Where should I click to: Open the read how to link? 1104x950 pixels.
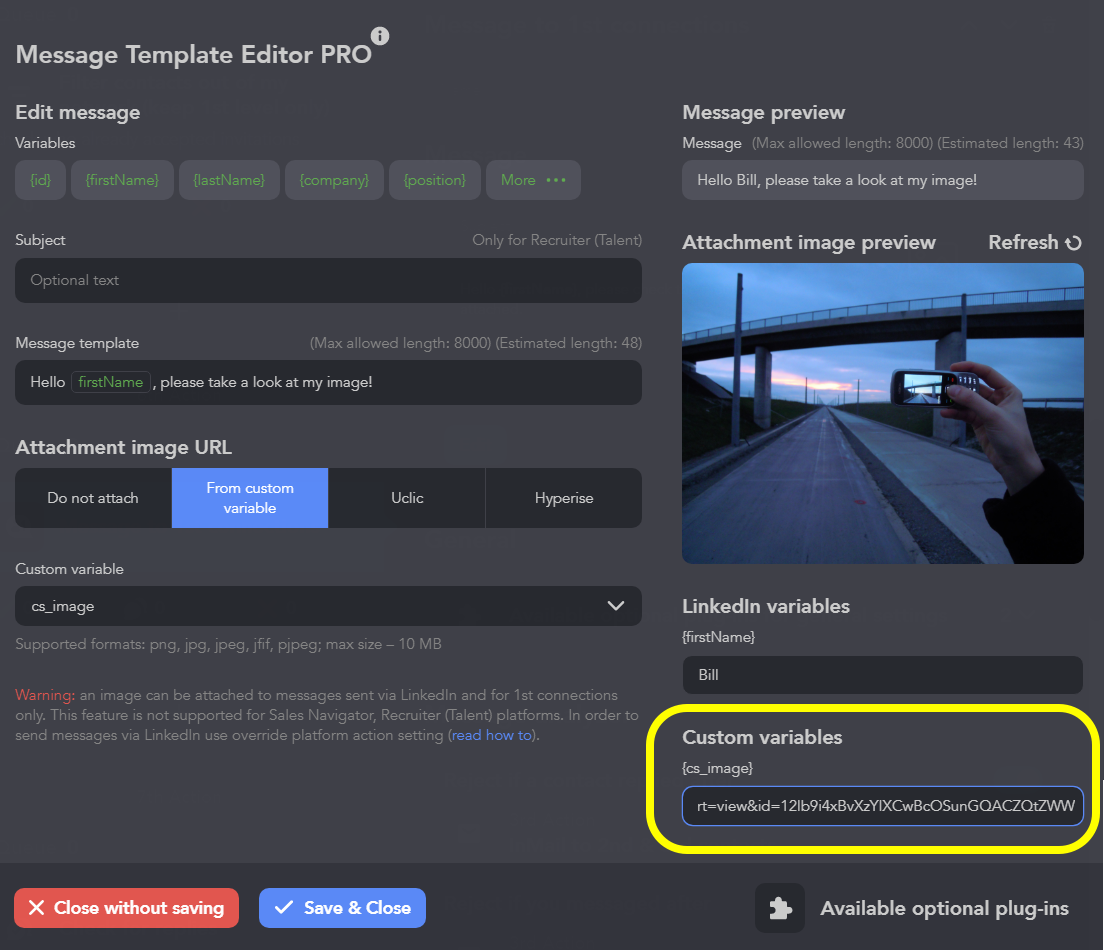491,736
